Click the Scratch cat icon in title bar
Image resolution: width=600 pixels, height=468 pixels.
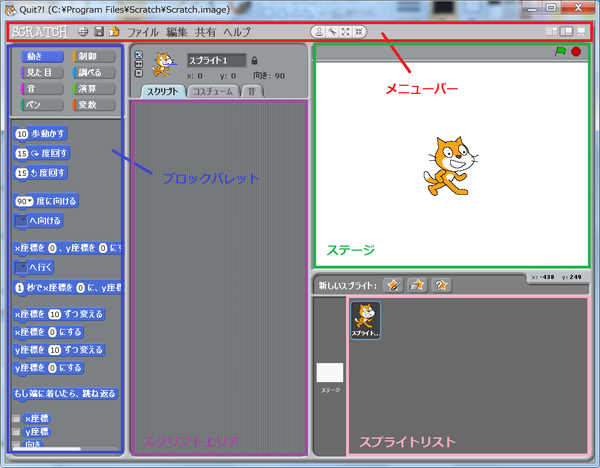pos(10,10)
